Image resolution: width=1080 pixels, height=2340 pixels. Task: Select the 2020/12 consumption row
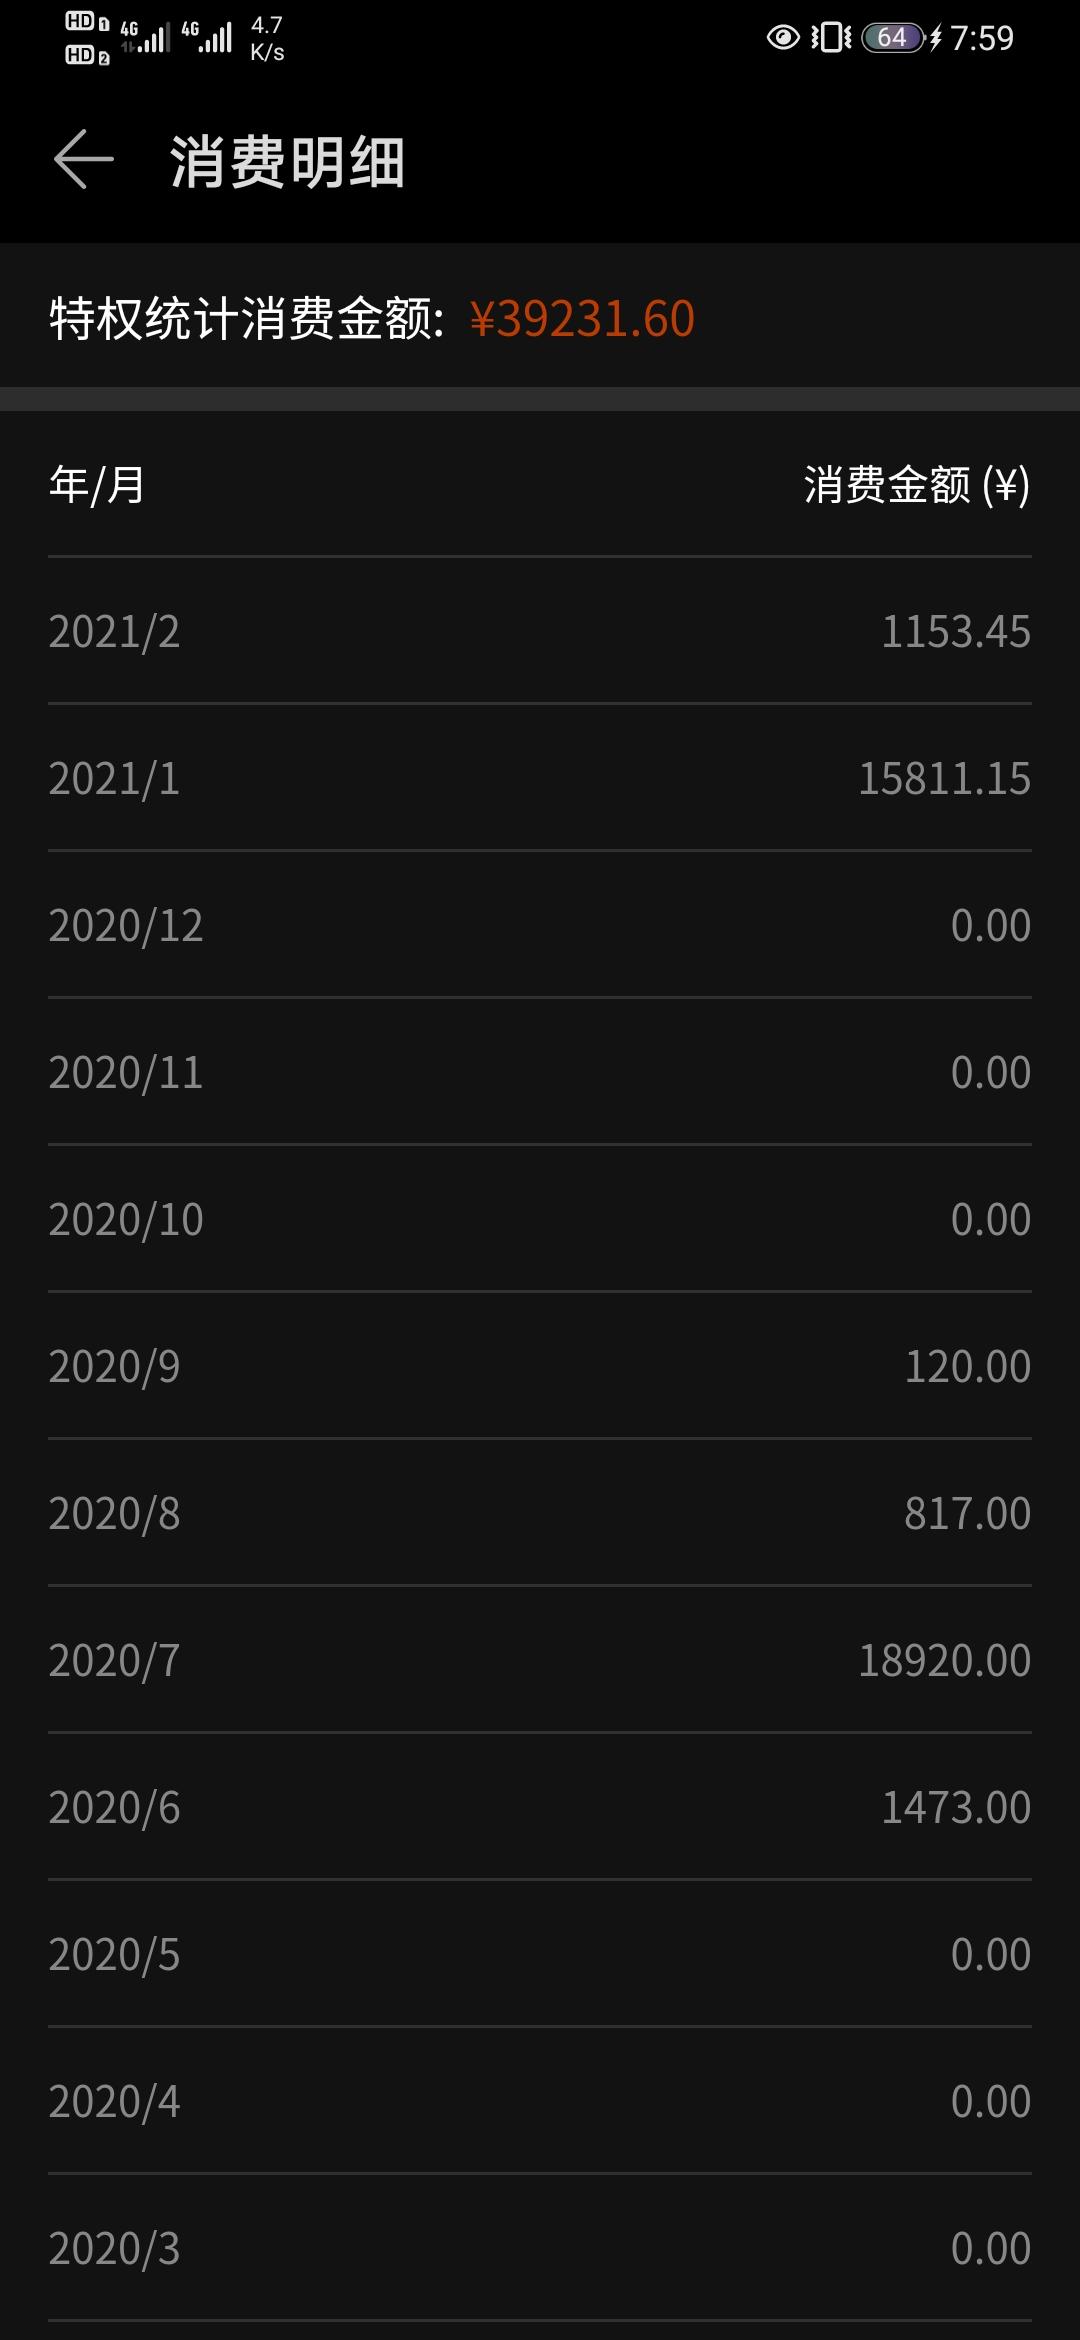tap(540, 925)
